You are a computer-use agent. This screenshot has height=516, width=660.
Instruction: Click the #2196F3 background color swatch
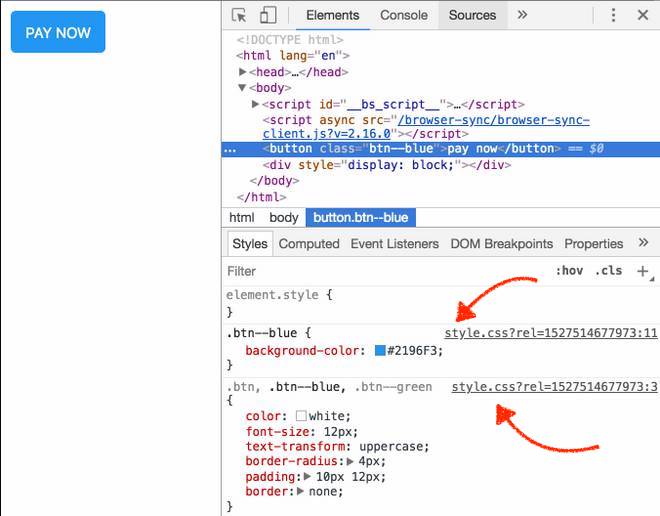click(380, 351)
